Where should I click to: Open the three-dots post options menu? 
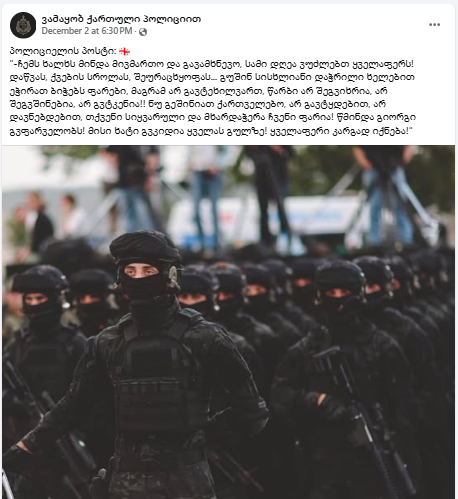[x=434, y=25]
